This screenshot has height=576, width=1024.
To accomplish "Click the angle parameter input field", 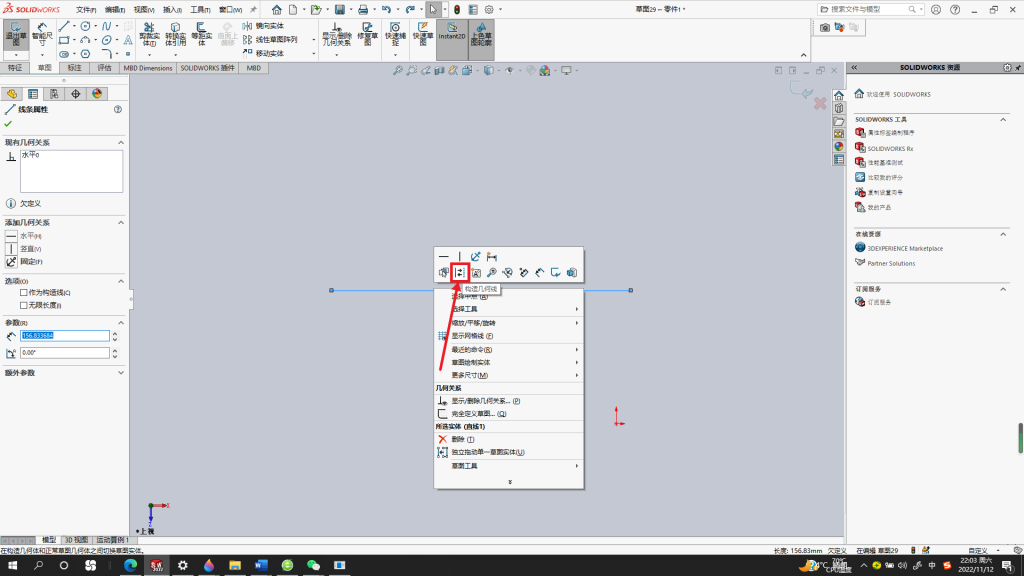I will (65, 353).
